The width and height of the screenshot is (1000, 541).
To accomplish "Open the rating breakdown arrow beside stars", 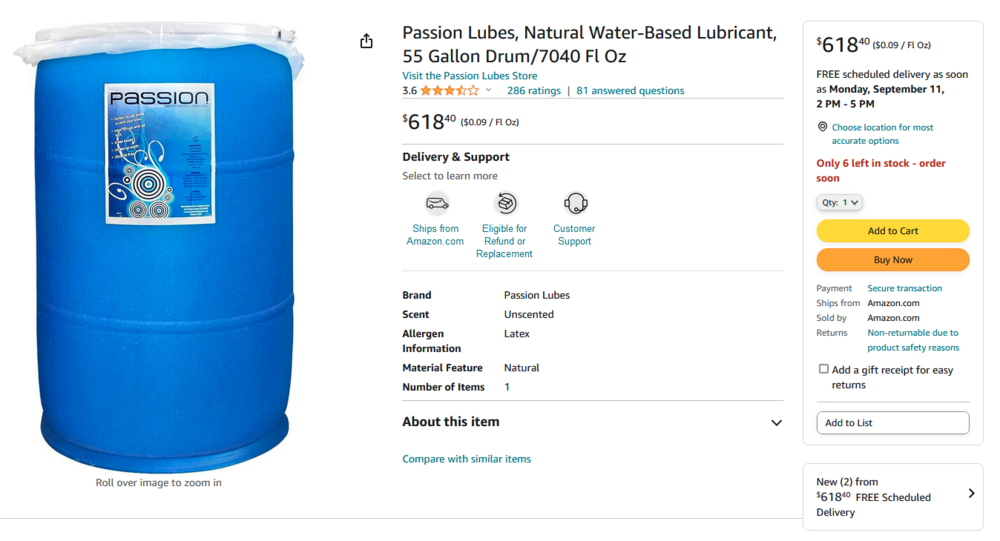I will pyautogui.click(x=488, y=91).
